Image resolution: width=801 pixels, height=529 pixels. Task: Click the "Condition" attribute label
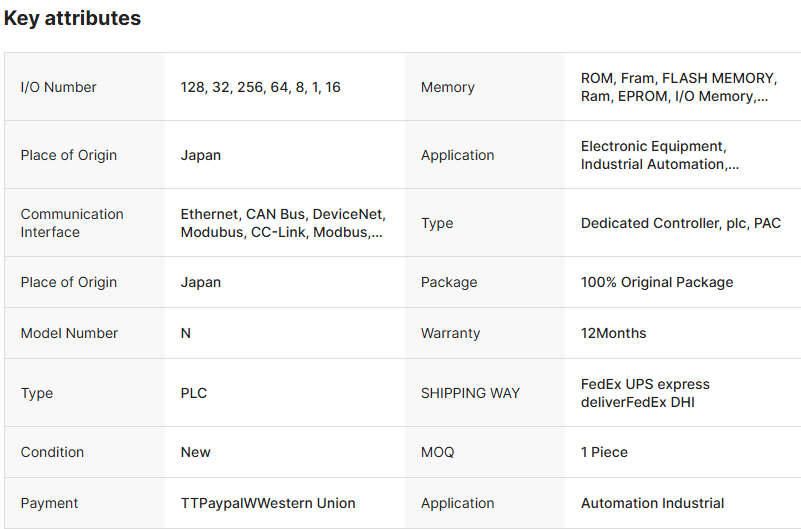tap(50, 452)
